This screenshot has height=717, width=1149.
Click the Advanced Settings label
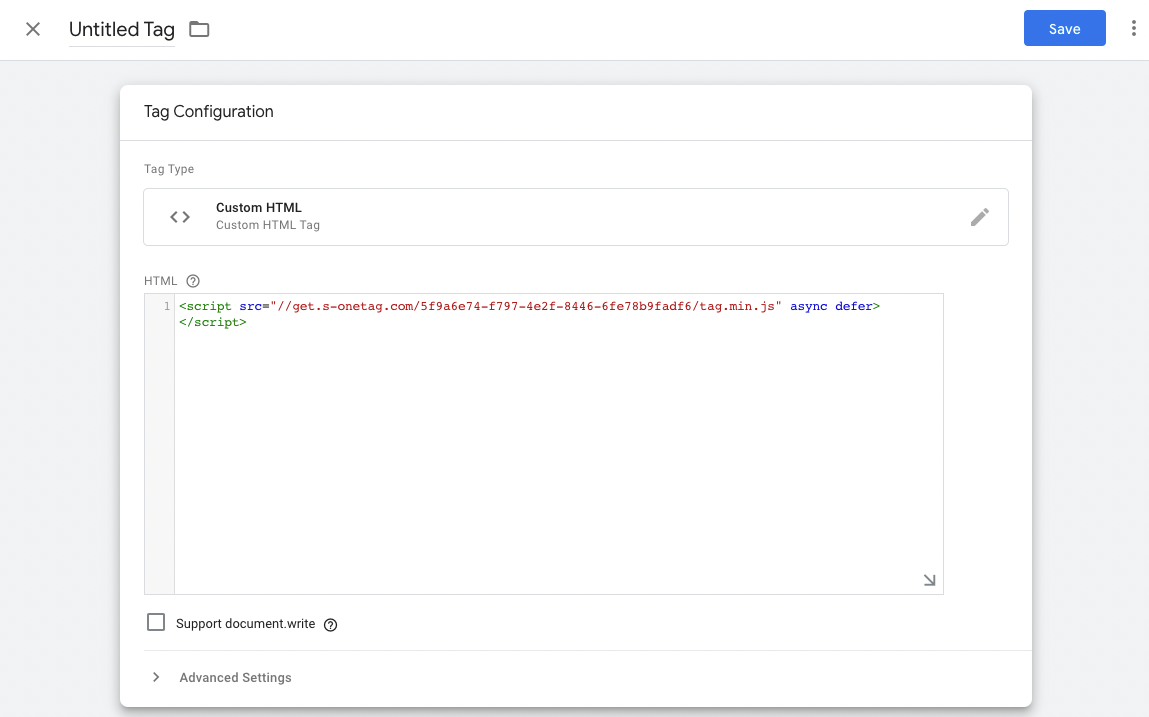[x=235, y=677]
